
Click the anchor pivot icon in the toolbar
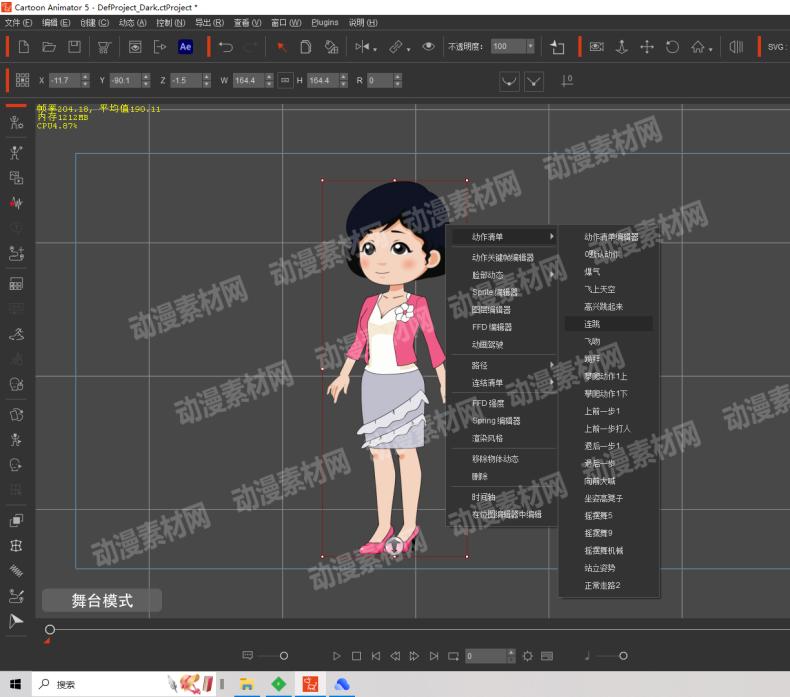pos(622,47)
